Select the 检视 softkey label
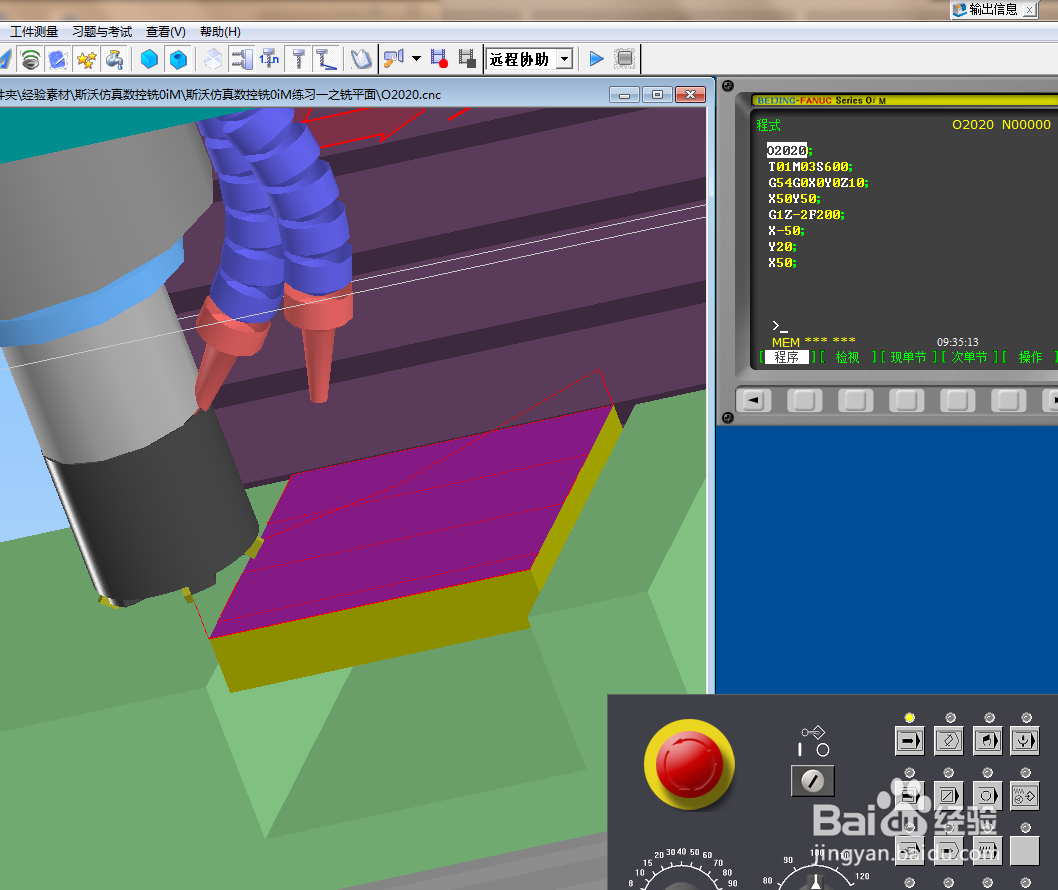This screenshot has width=1058, height=890. tap(847, 357)
